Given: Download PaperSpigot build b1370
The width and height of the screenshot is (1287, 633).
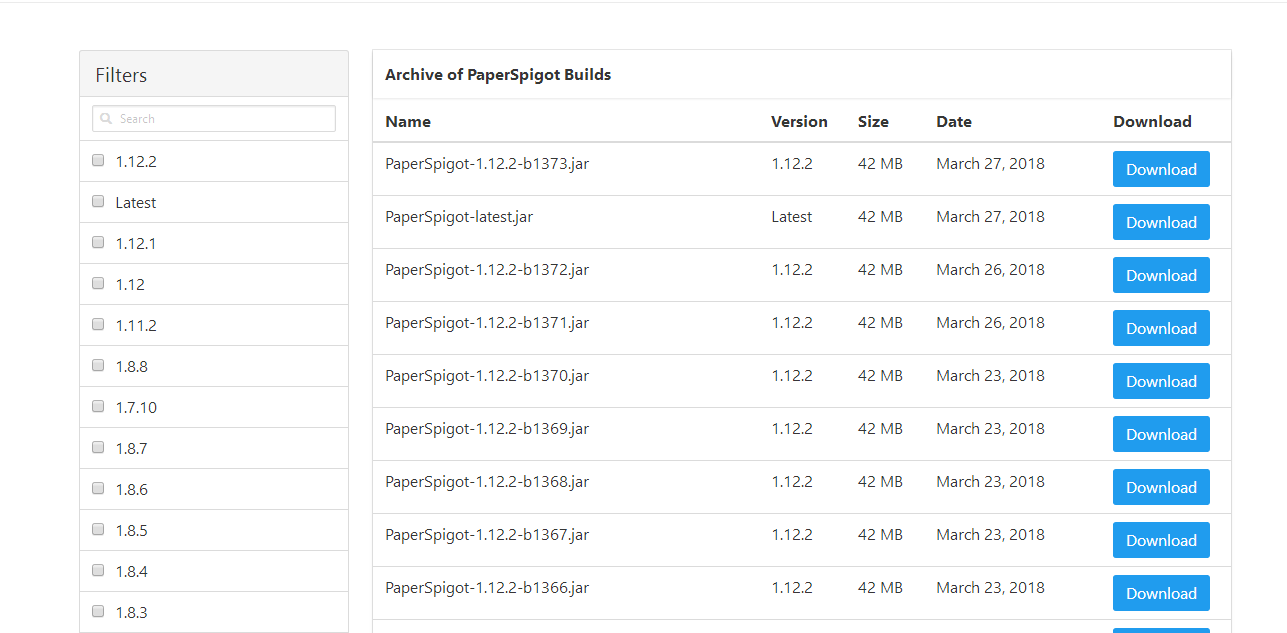Looking at the screenshot, I should pos(1160,381).
